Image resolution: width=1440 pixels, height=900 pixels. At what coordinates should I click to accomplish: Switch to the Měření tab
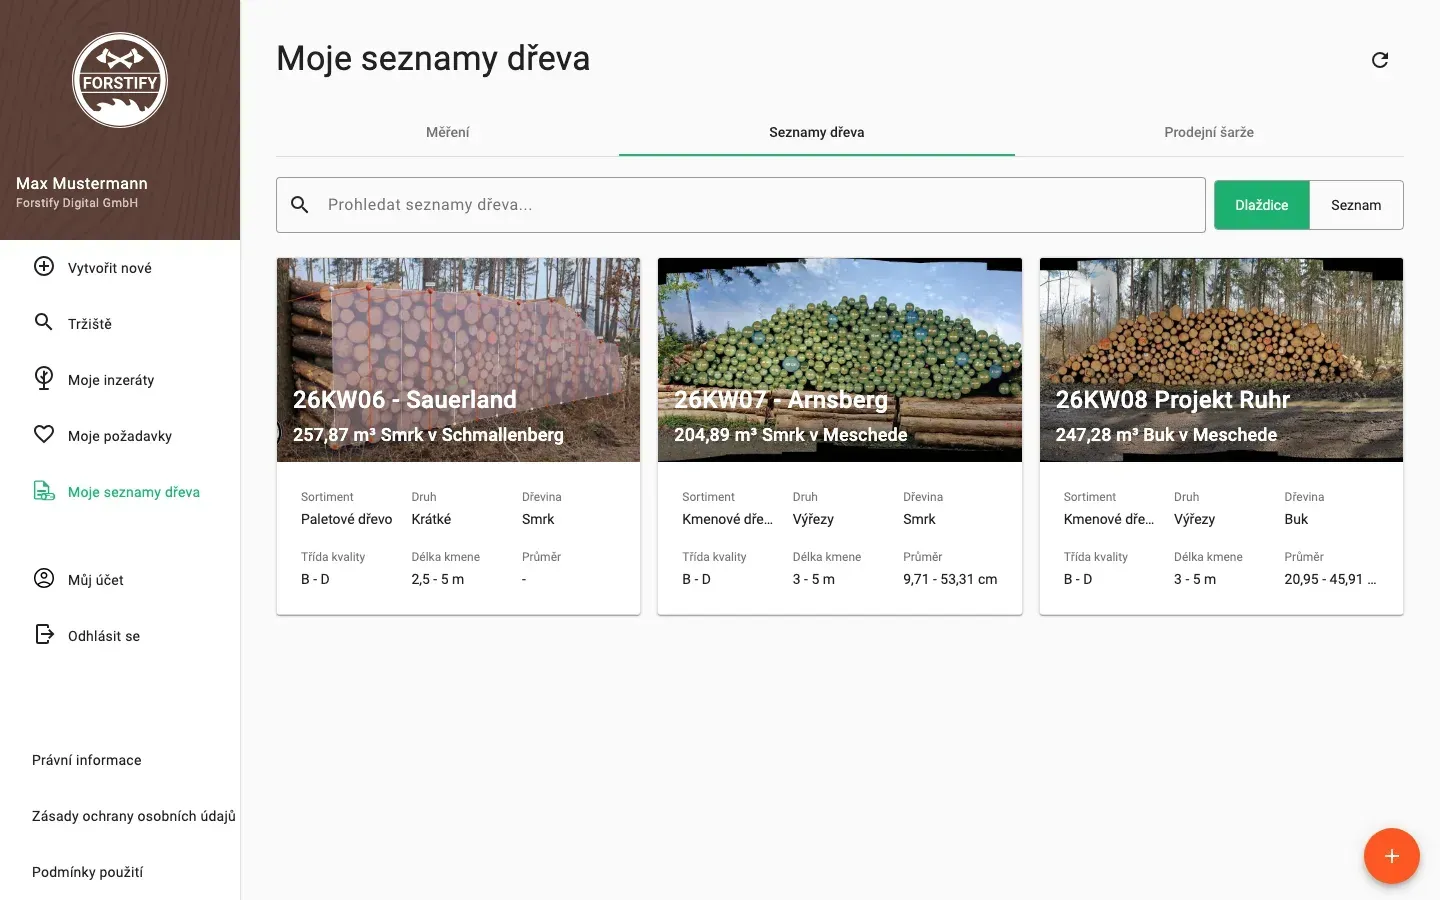(447, 132)
